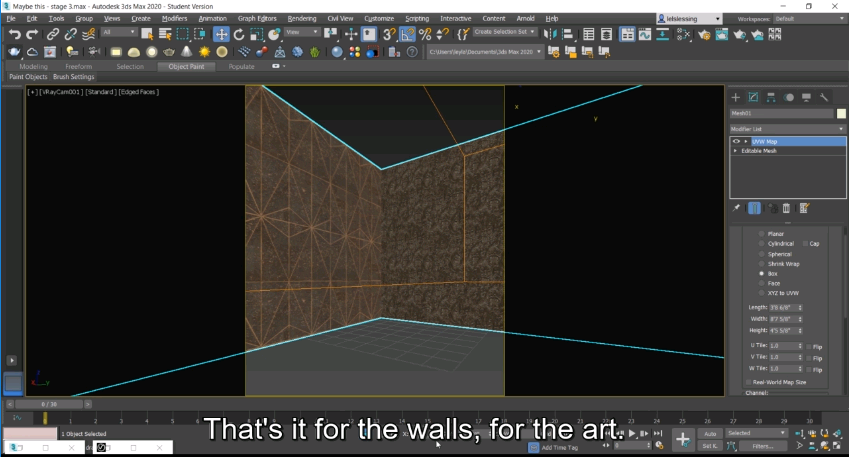Toggle the Percent Snap tool
Viewport: 849px width, 457px height.
[425, 35]
